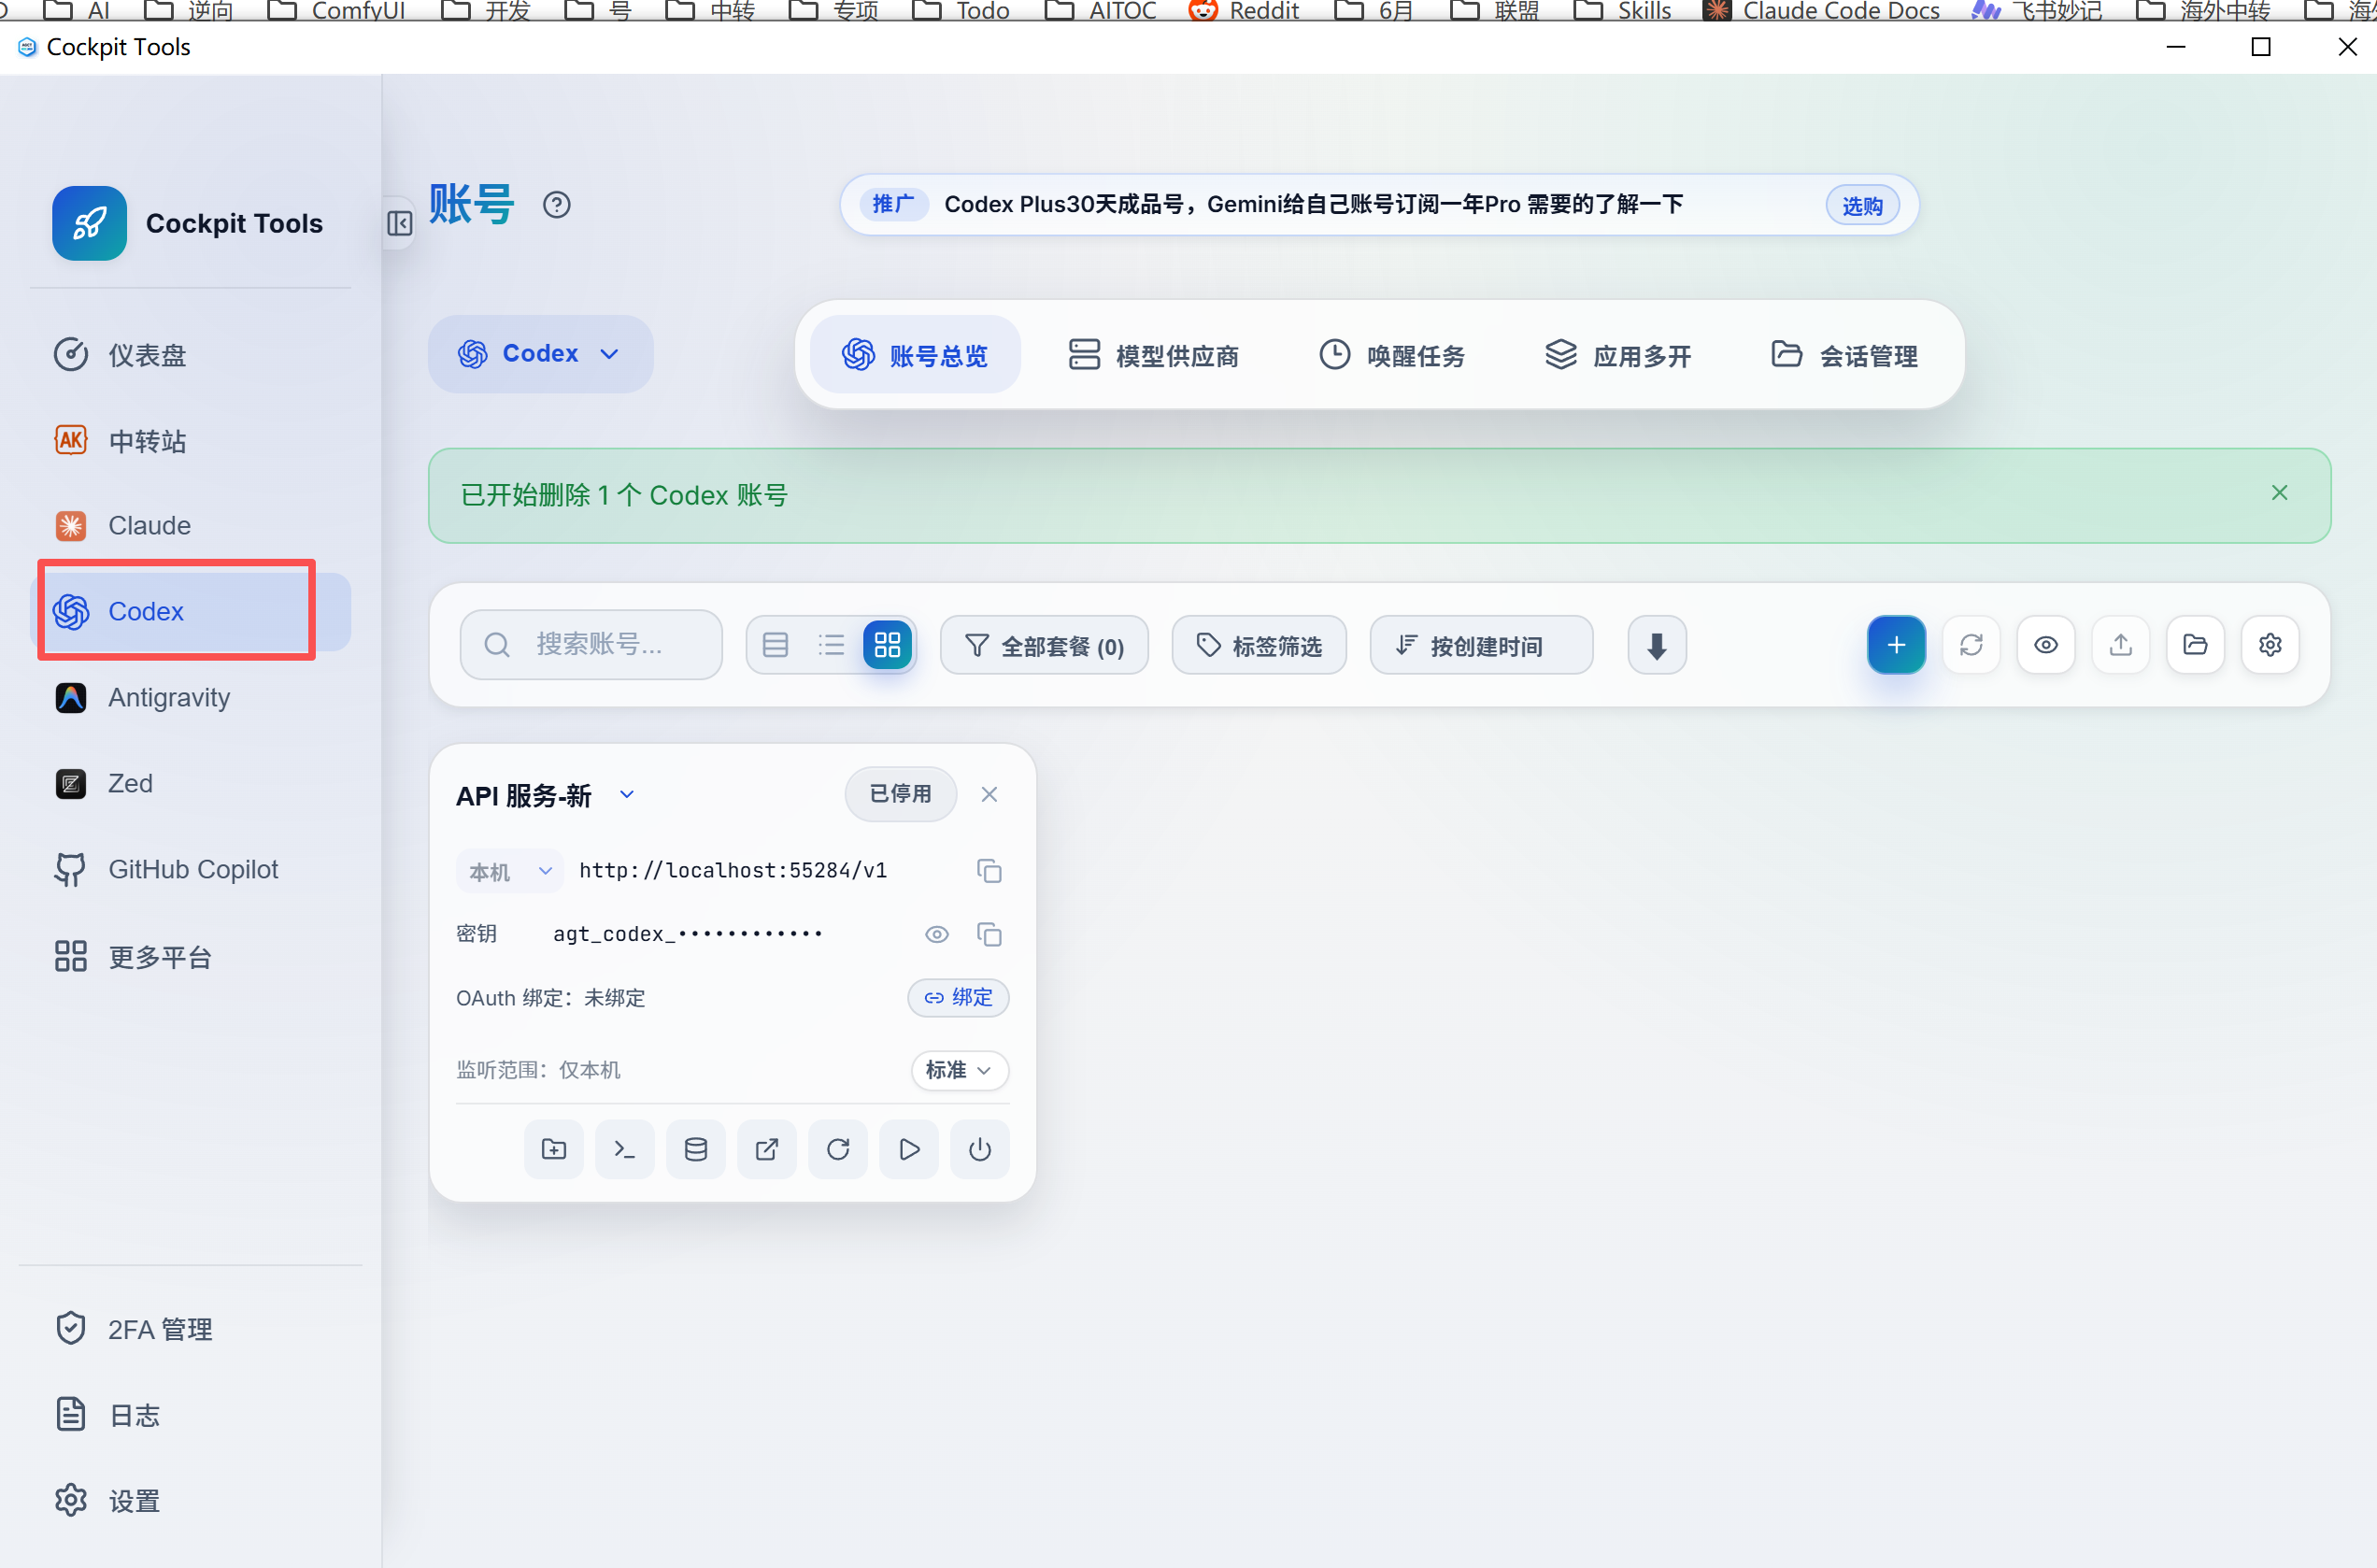Open GitHub Copilot in the sidebar
The height and width of the screenshot is (1568, 2377).
tap(190, 869)
